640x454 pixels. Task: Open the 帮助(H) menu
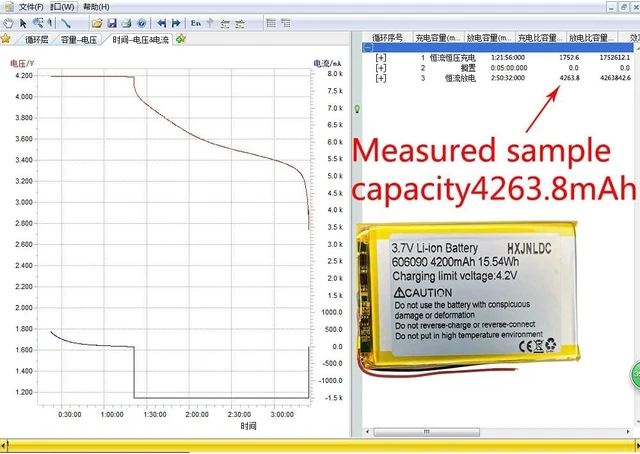click(96, 7)
